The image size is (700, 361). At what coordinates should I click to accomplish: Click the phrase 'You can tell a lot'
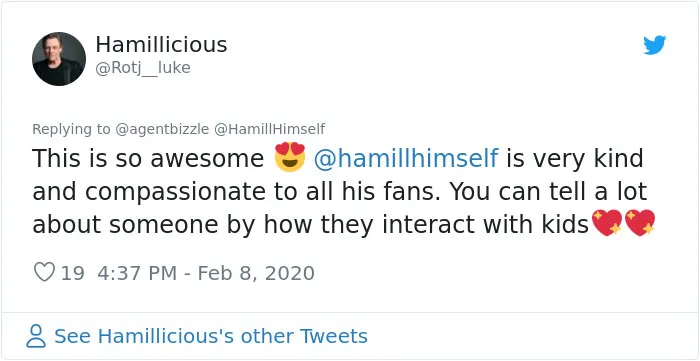tap(548, 191)
